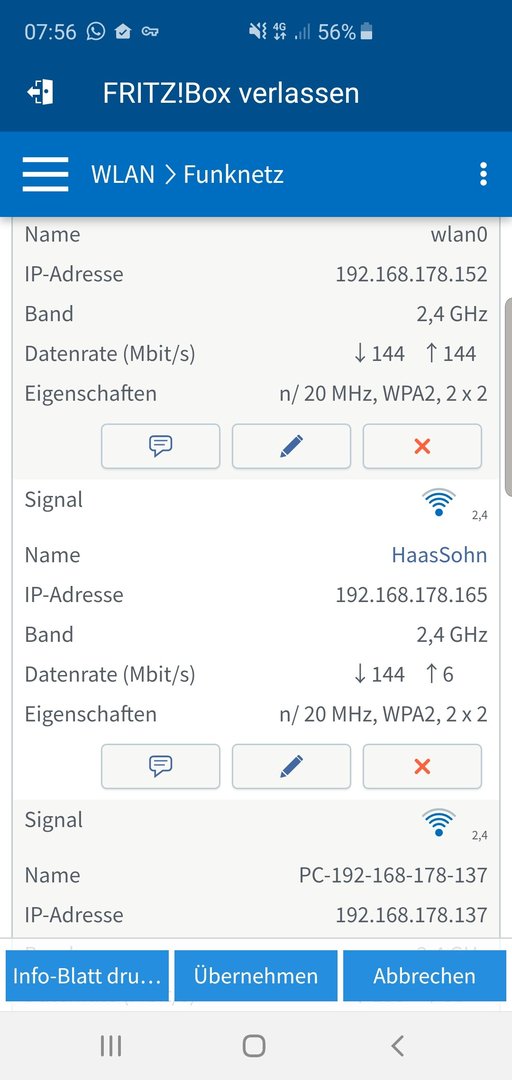The width and height of the screenshot is (512, 1080).
Task: Click the Übernehmen button
Action: click(x=256, y=975)
